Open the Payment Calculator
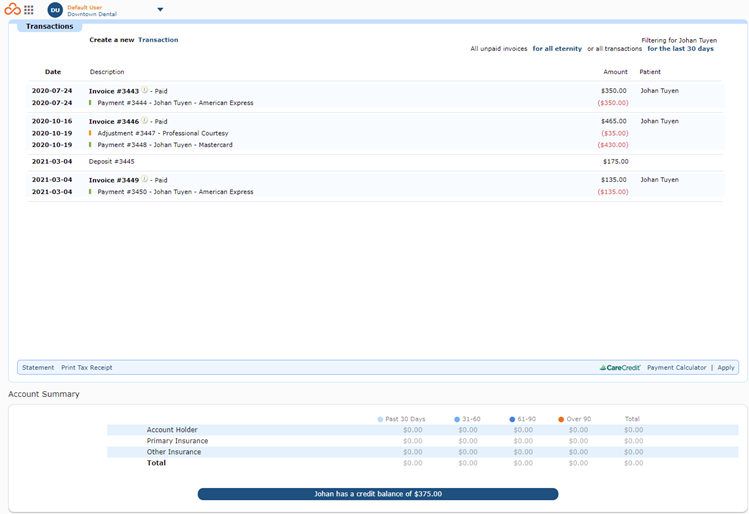 click(676, 367)
